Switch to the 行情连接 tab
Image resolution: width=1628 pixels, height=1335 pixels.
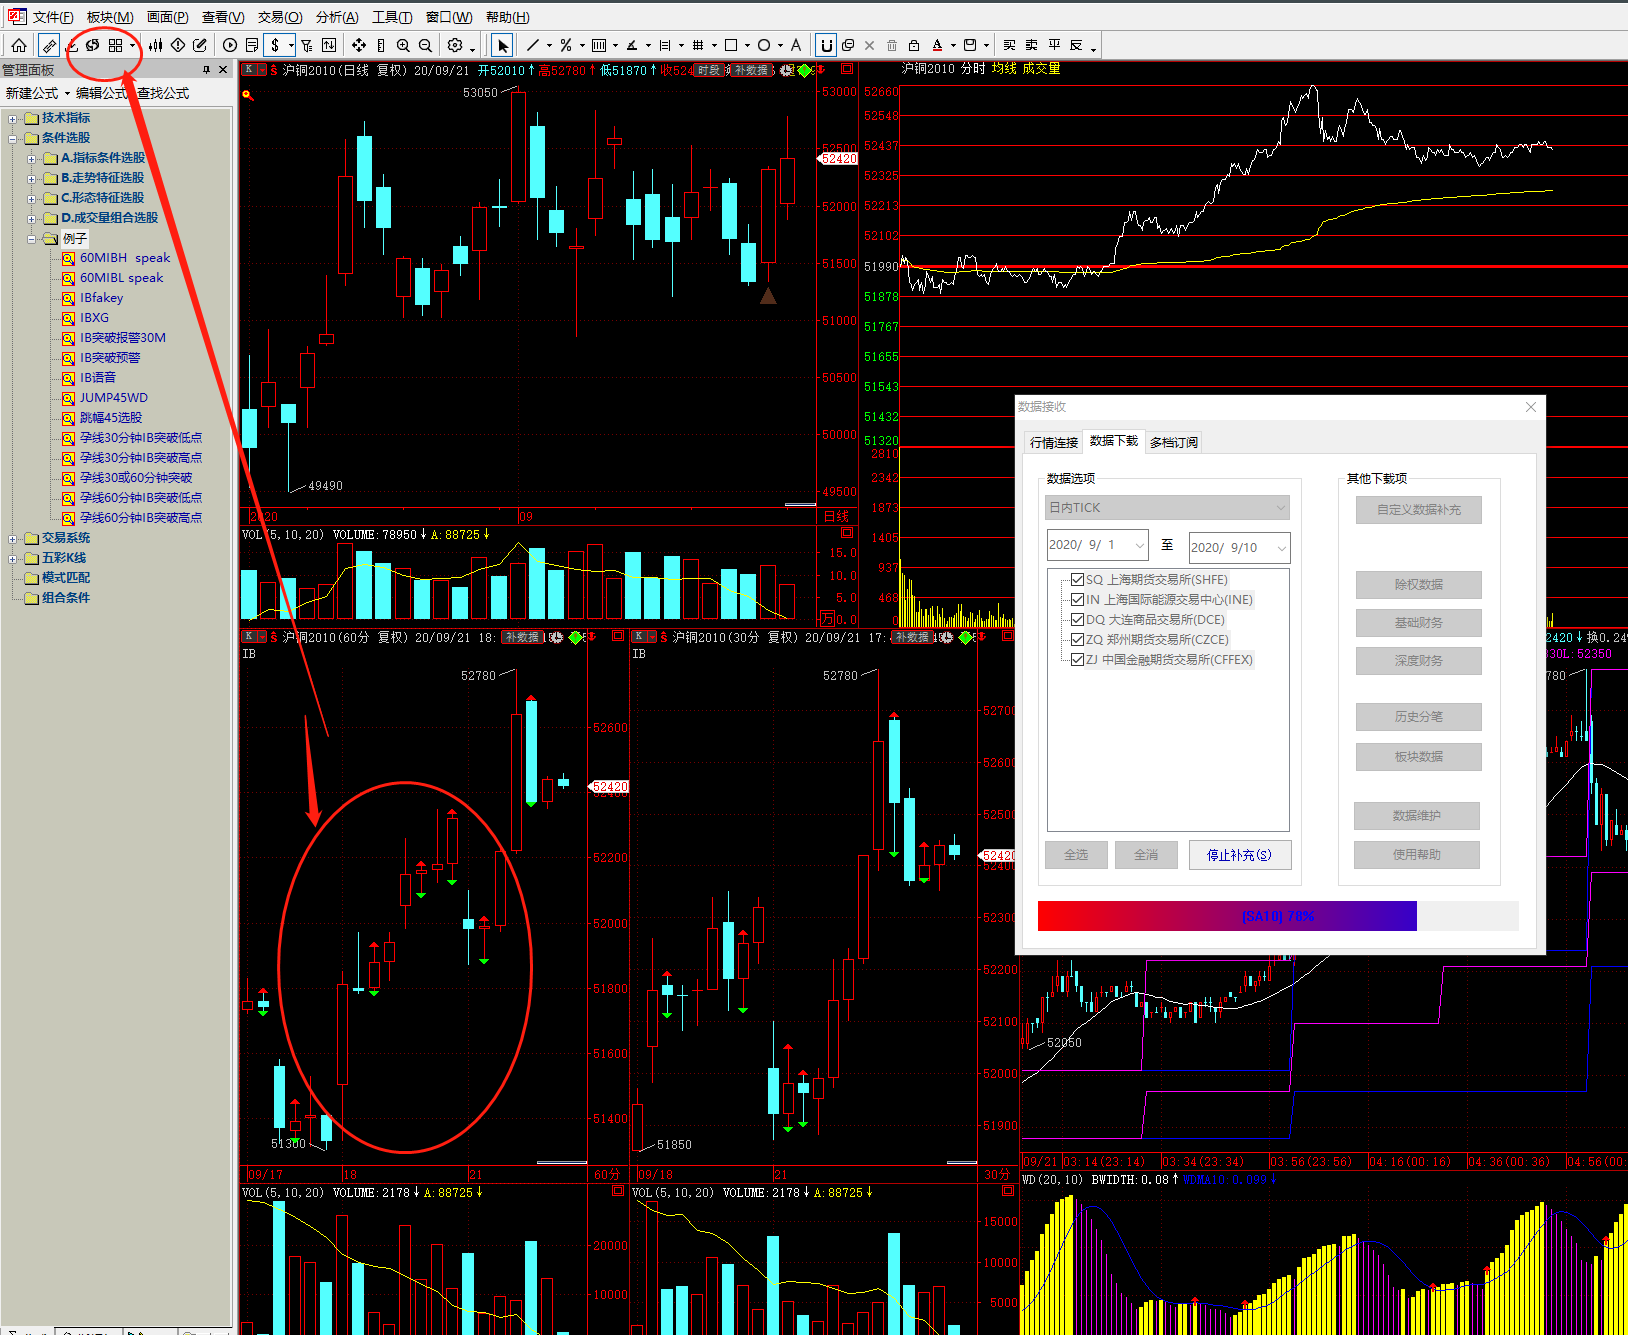[x=1054, y=443]
